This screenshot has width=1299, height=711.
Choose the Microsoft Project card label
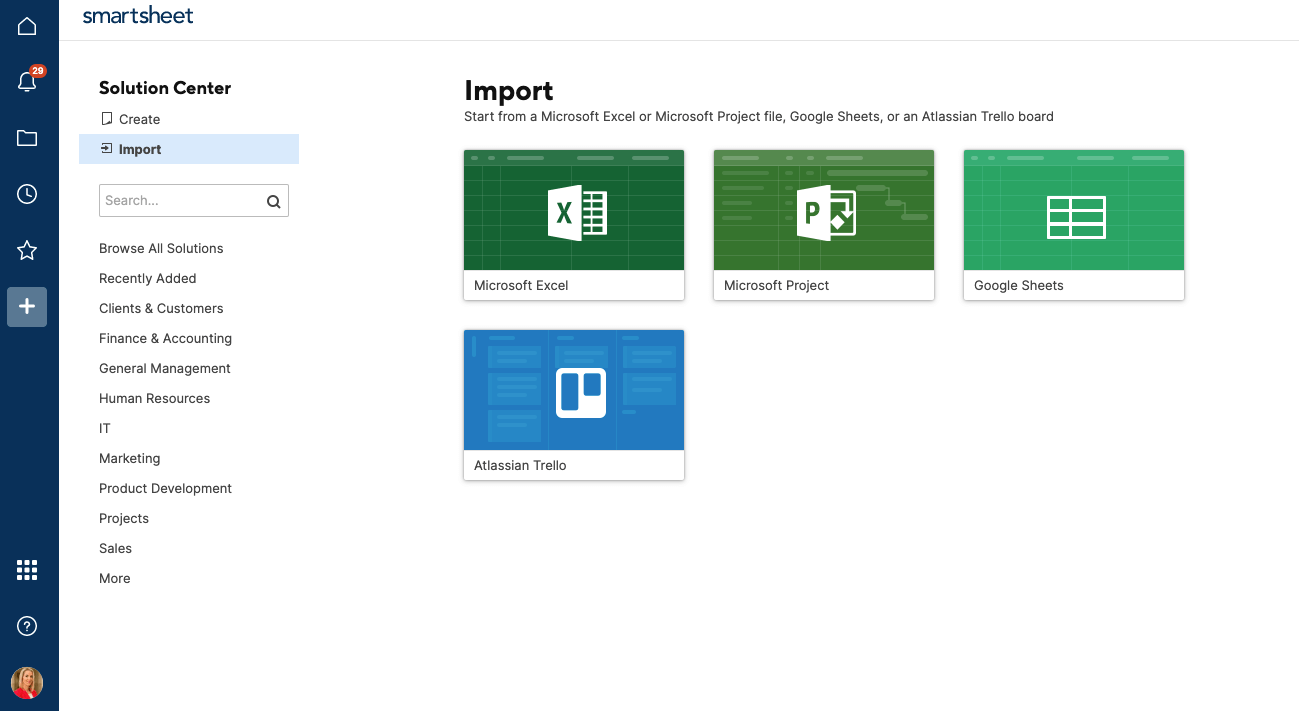point(777,285)
